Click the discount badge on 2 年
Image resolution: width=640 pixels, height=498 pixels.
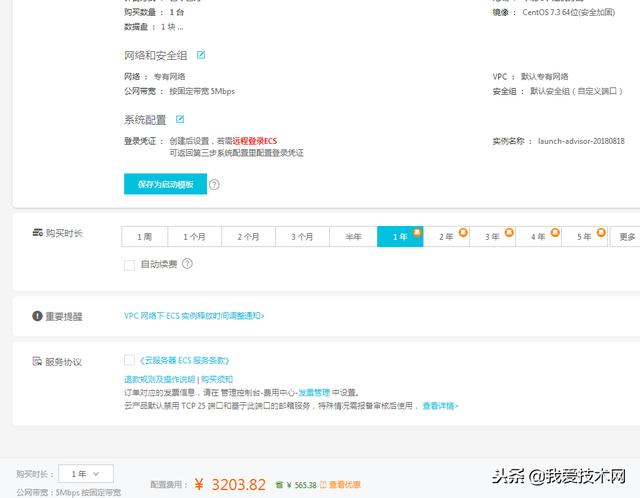click(x=463, y=232)
